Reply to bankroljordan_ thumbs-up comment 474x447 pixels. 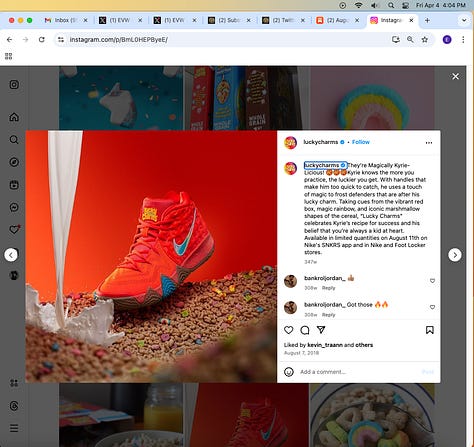328,288
